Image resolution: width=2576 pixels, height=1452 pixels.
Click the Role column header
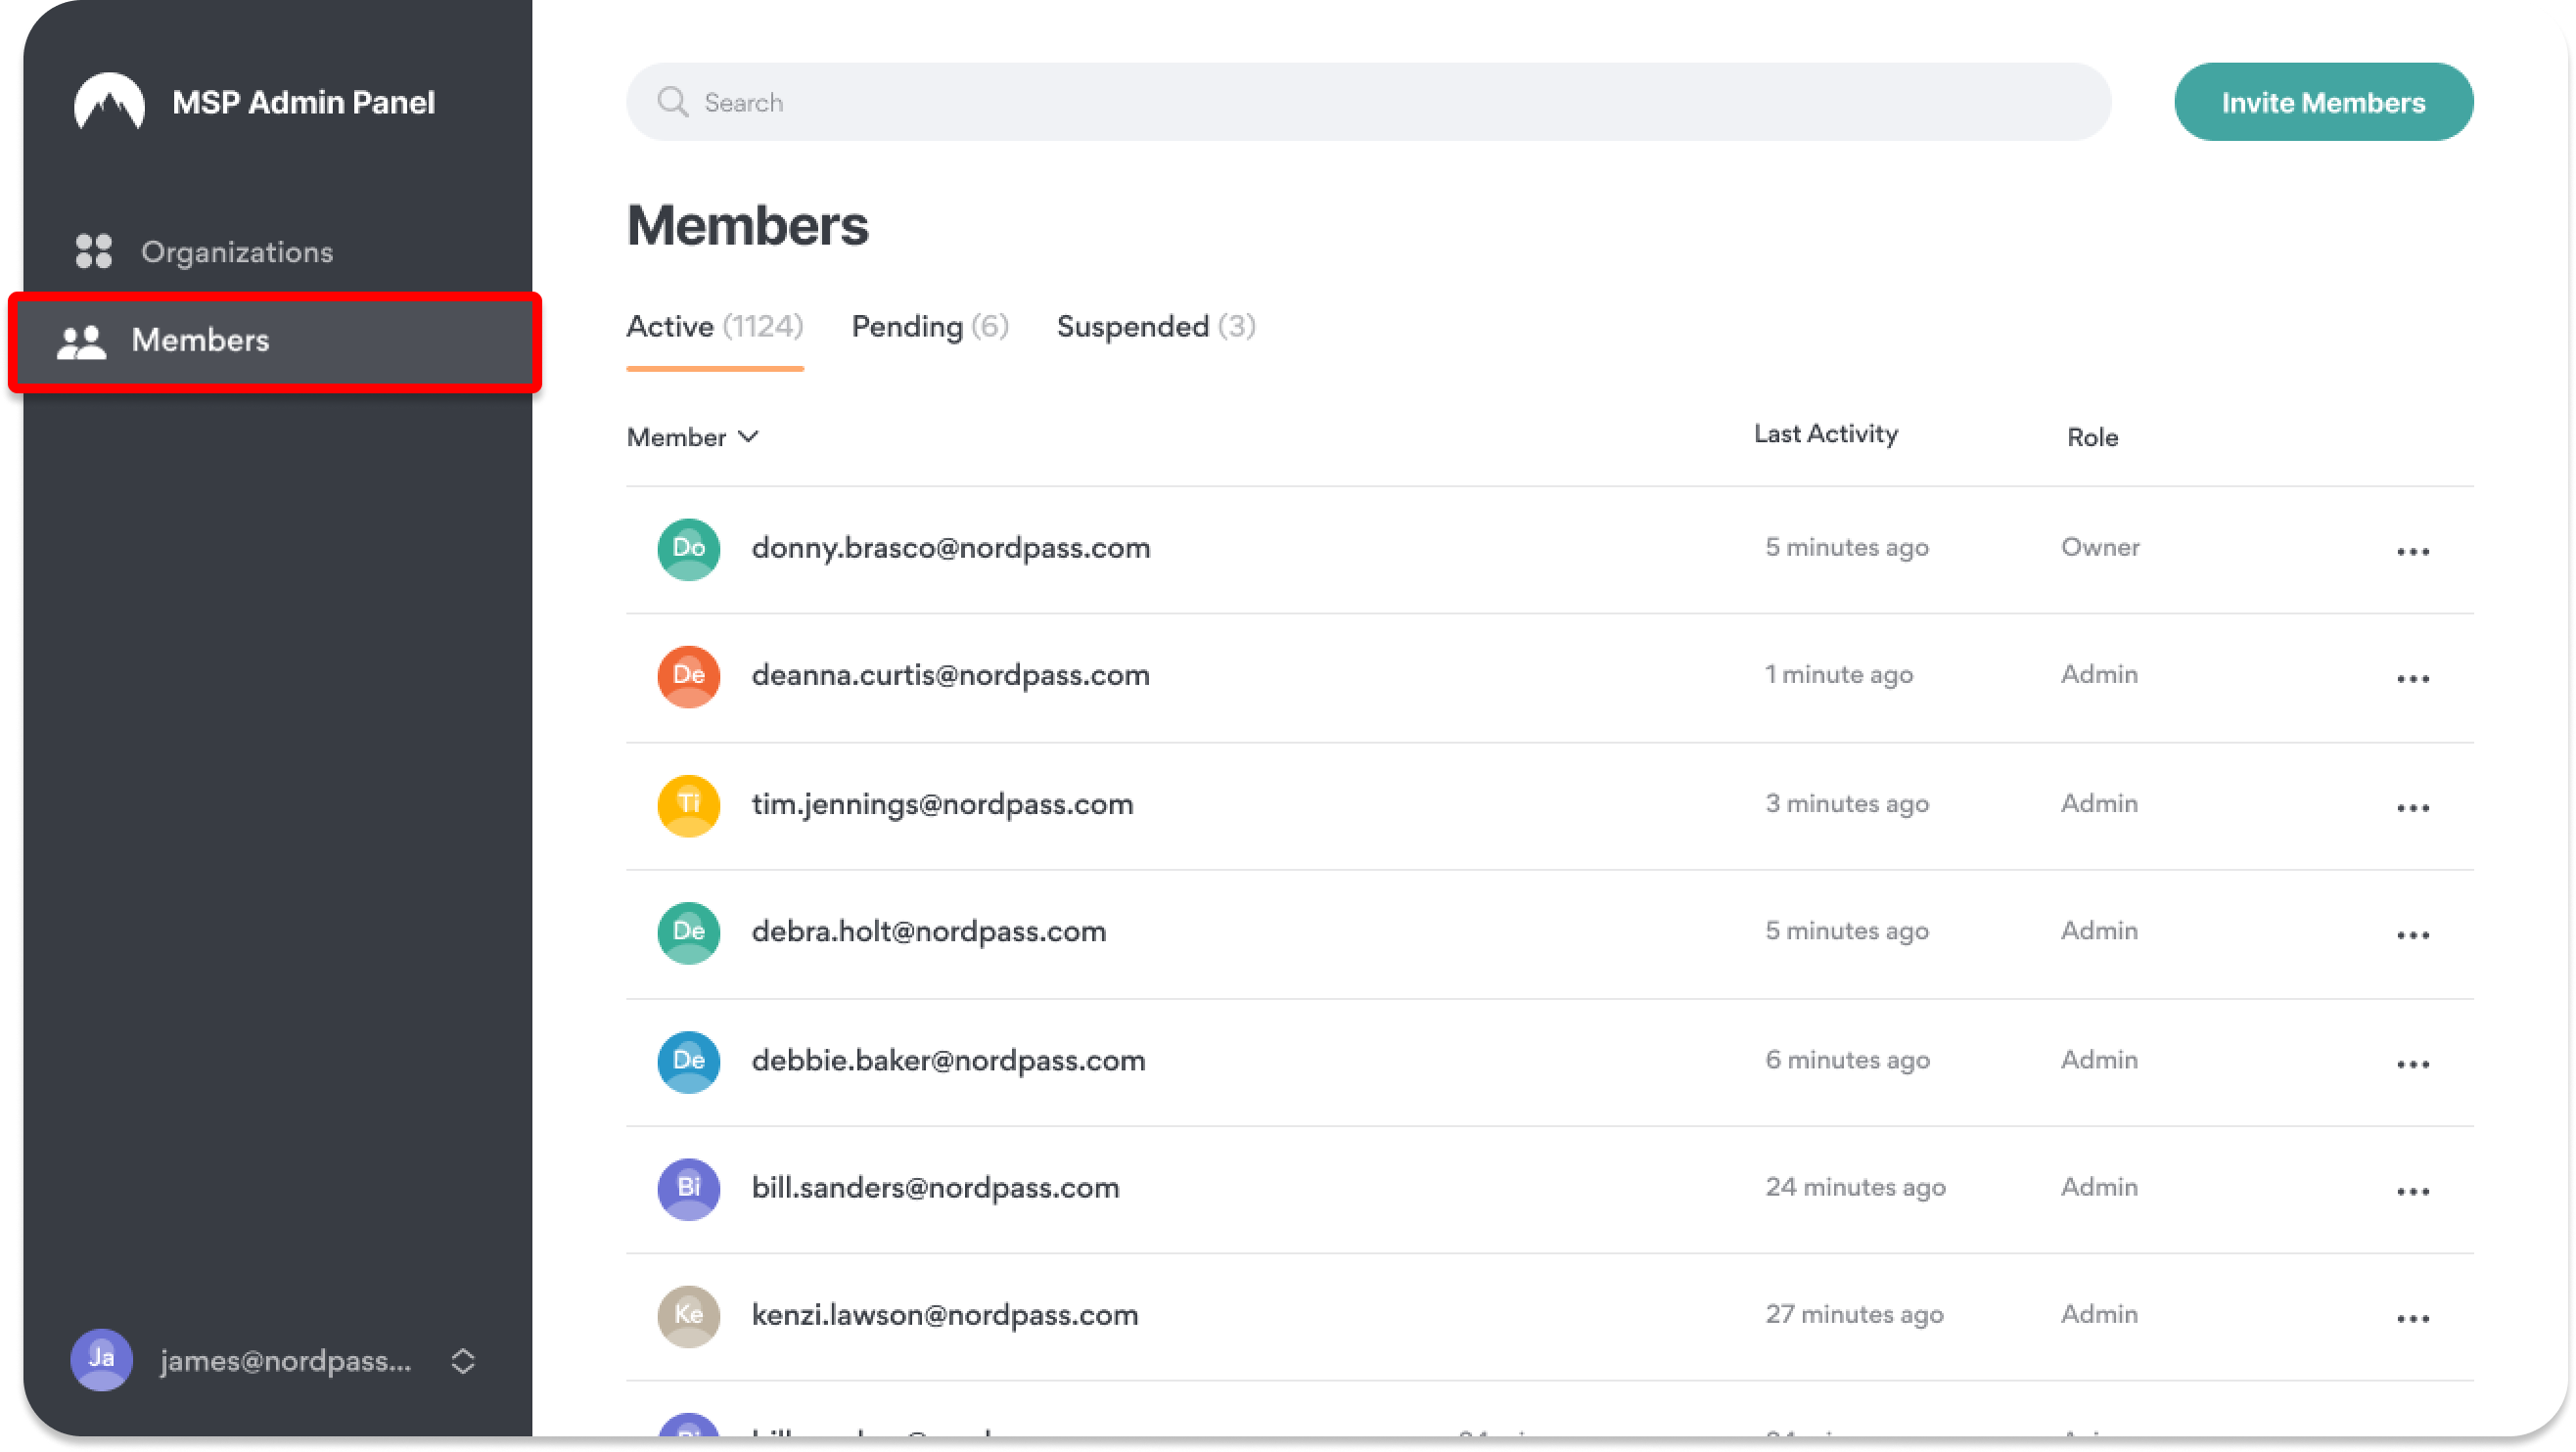2092,437
